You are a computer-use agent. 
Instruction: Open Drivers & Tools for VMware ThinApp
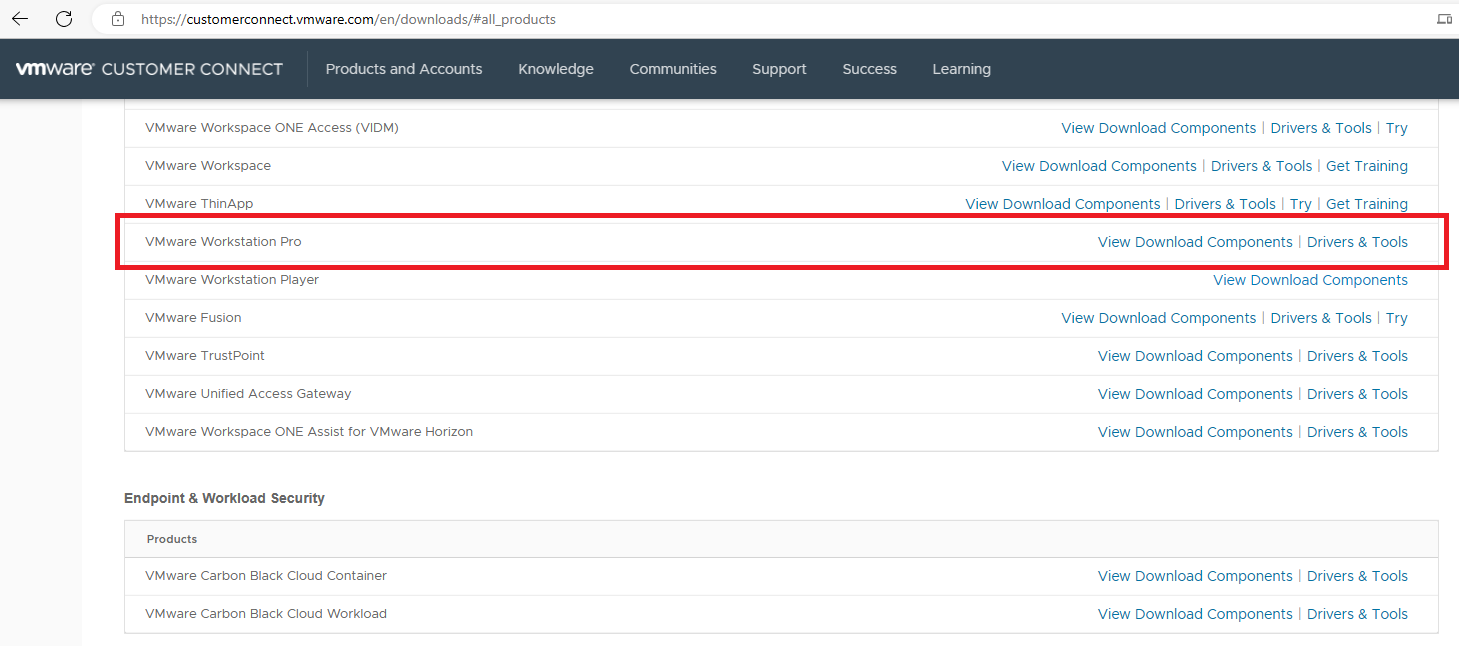(1225, 204)
